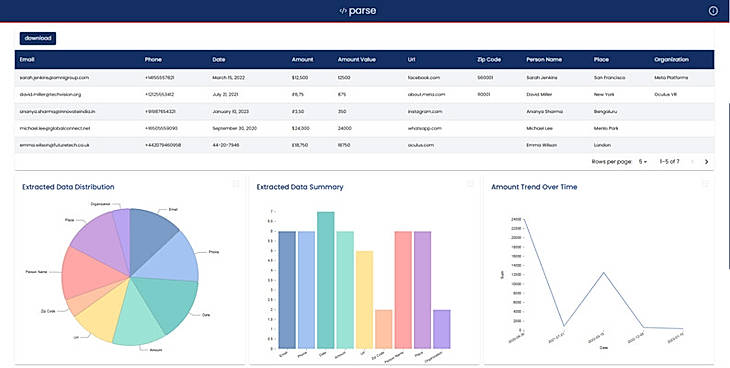Screen dimensions: 730x368
Task: Click the previous table page arrow
Action: 692,162
